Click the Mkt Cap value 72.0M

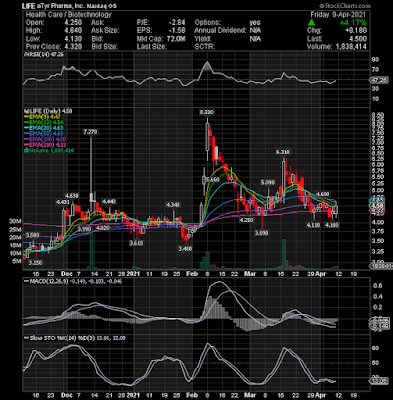(x=175, y=39)
